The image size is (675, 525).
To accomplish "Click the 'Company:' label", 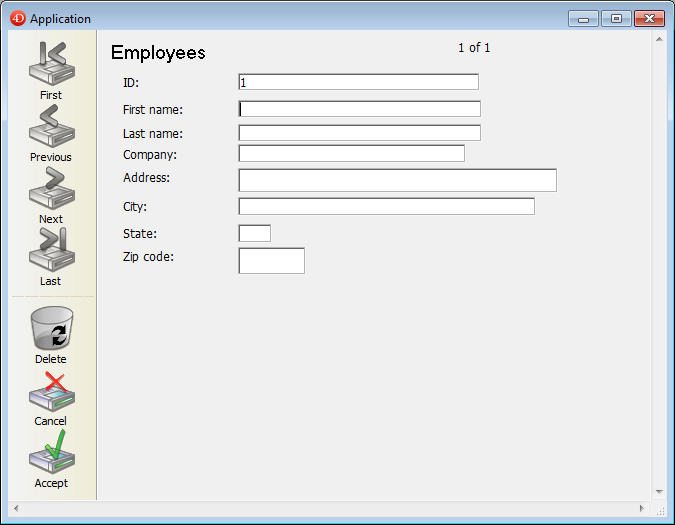I will tap(150, 154).
